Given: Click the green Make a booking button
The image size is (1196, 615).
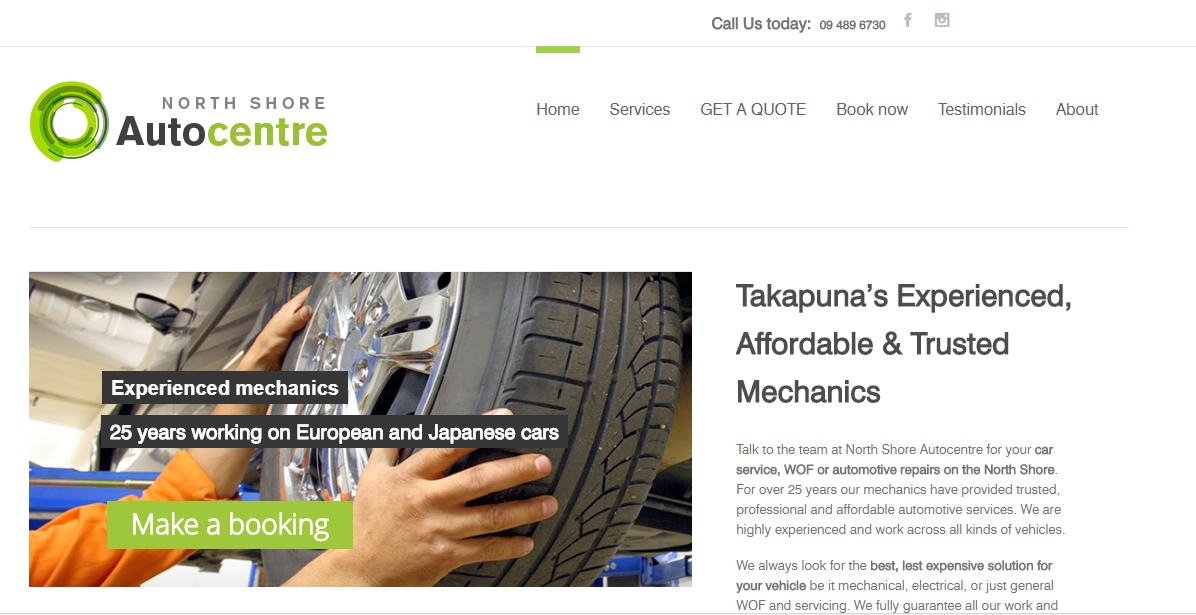Looking at the screenshot, I should (230, 525).
